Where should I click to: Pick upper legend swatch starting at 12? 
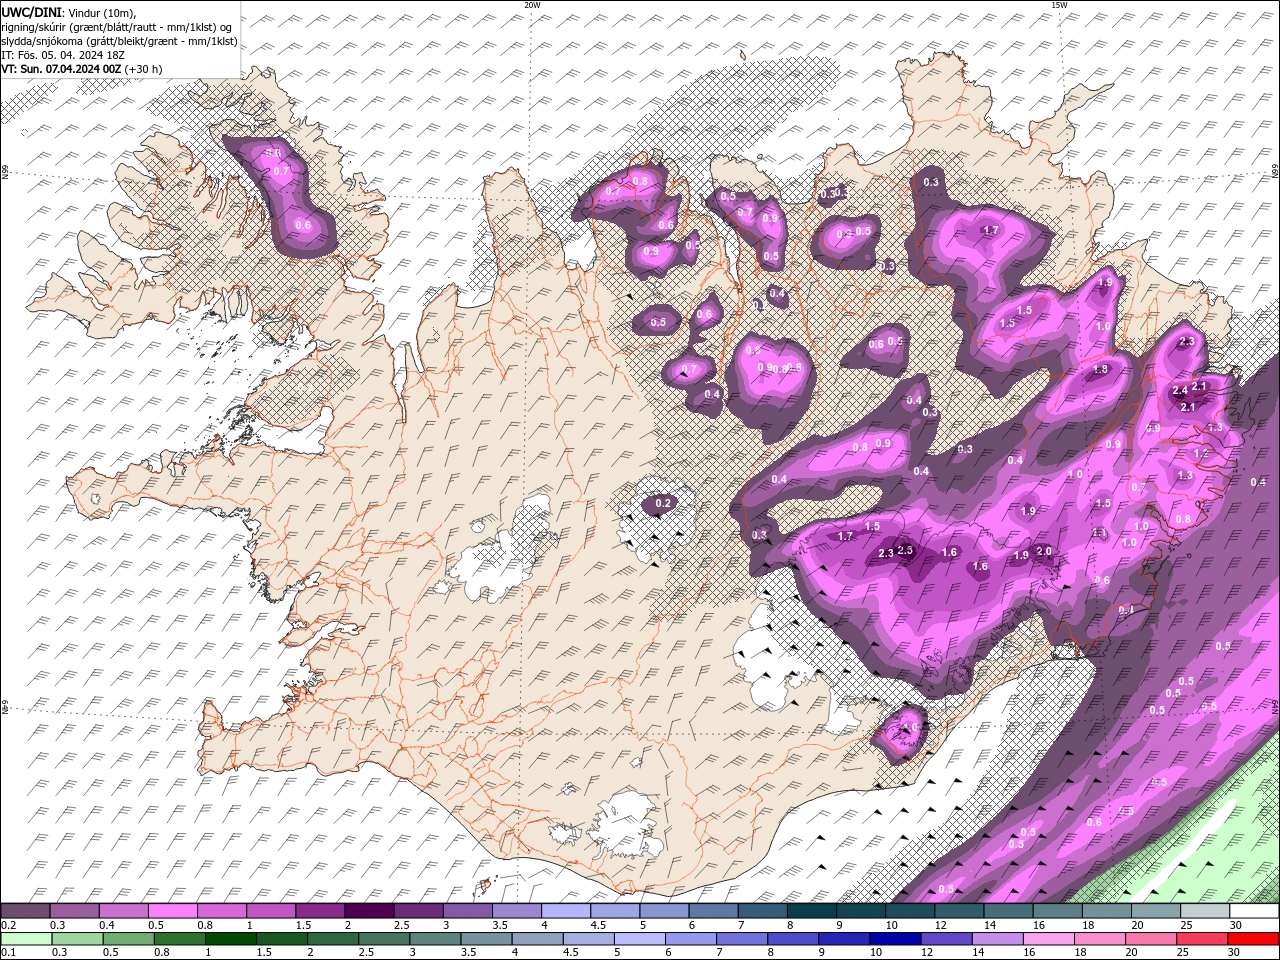[959, 911]
